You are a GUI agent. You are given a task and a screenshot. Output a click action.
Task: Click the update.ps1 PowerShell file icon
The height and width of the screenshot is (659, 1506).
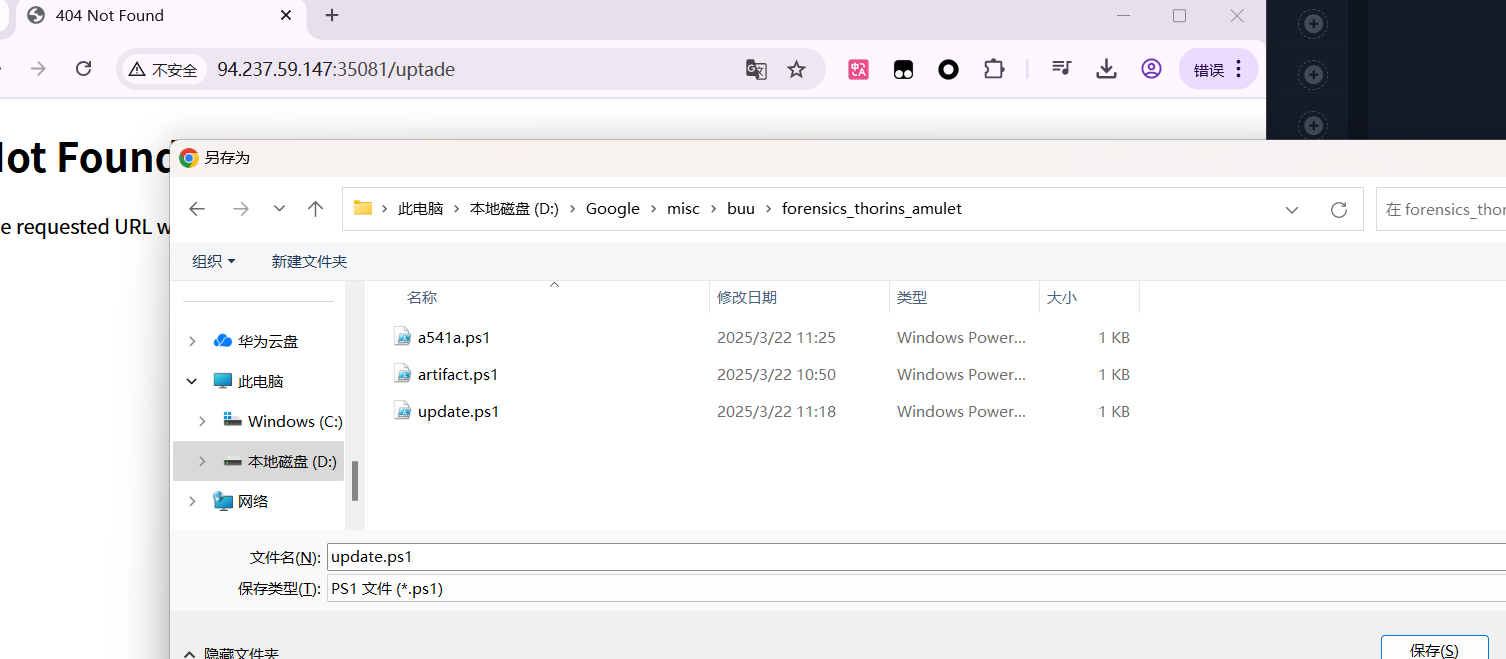tap(402, 411)
